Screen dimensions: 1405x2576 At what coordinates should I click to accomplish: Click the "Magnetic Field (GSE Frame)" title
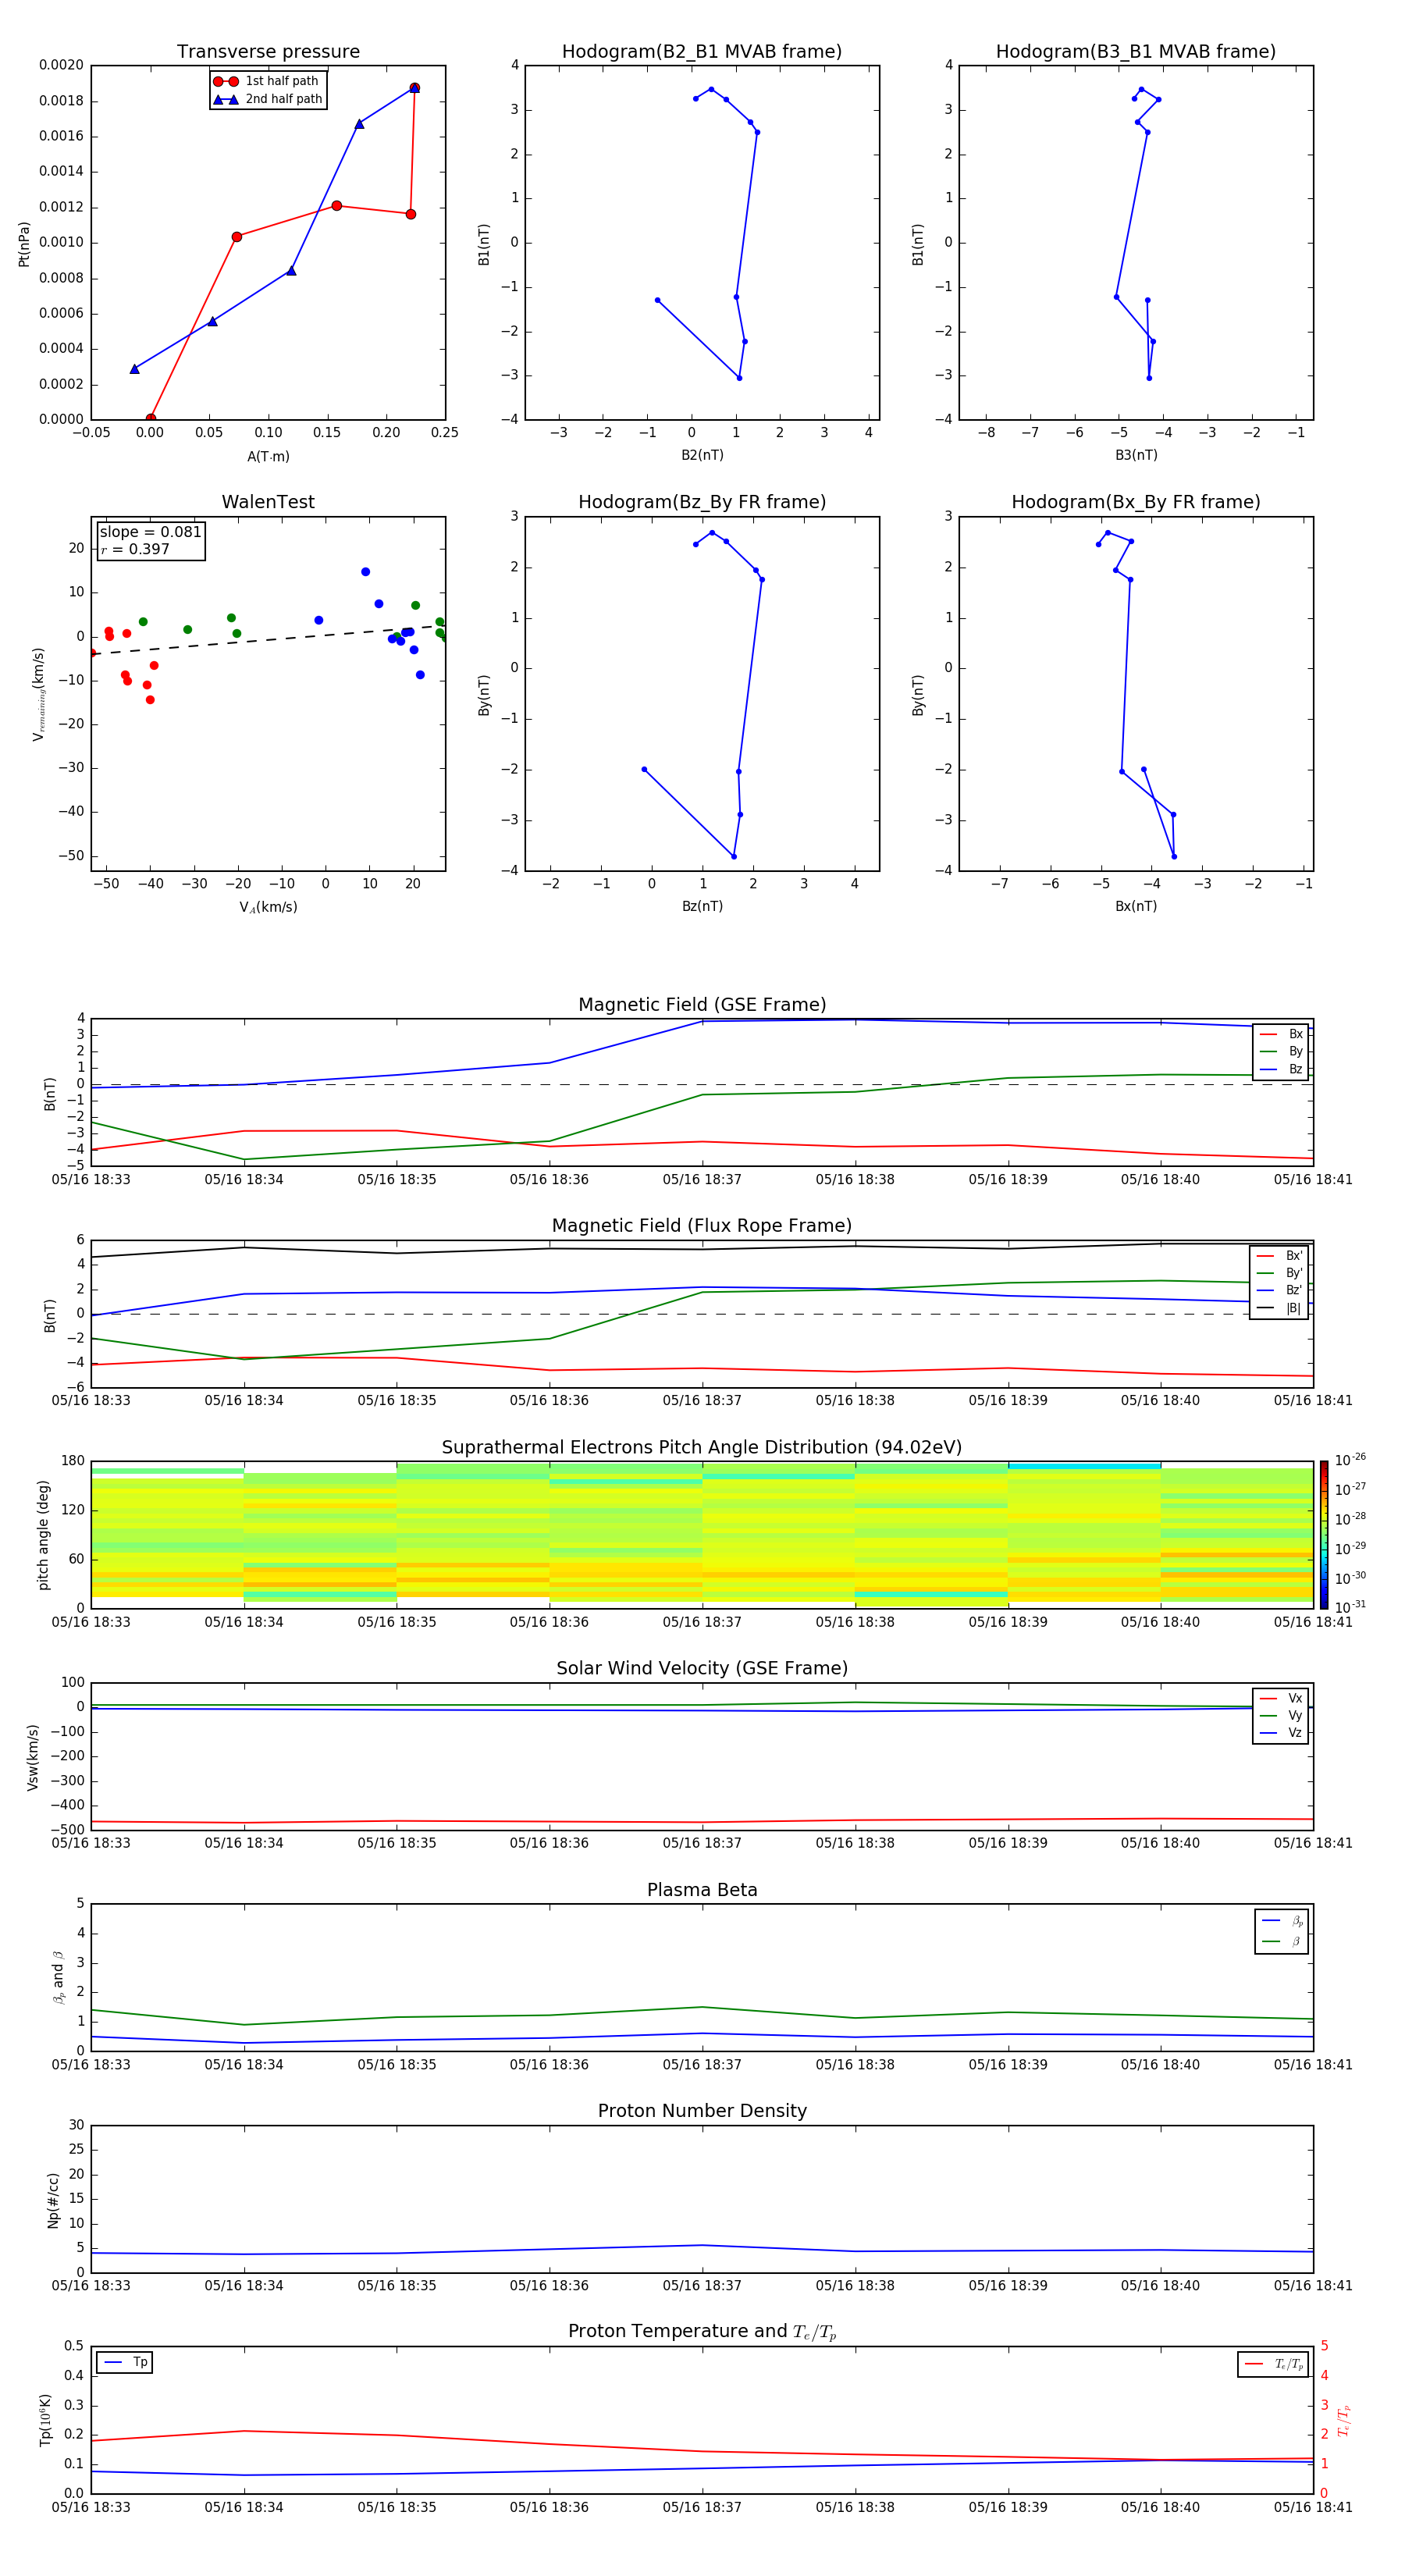click(x=702, y=1005)
